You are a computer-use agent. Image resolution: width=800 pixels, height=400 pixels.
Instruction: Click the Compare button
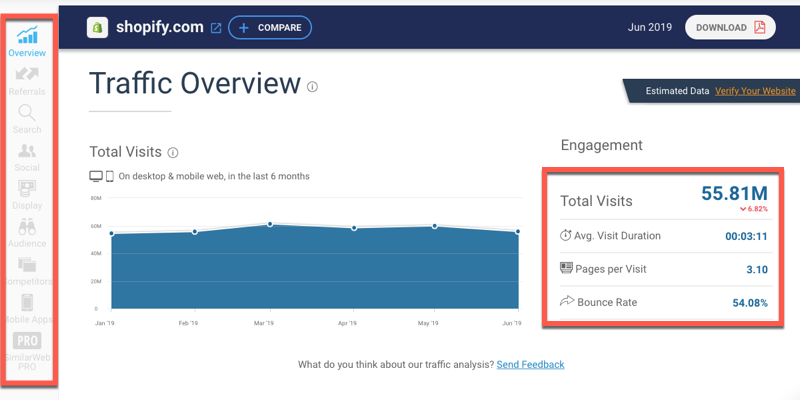(270, 28)
